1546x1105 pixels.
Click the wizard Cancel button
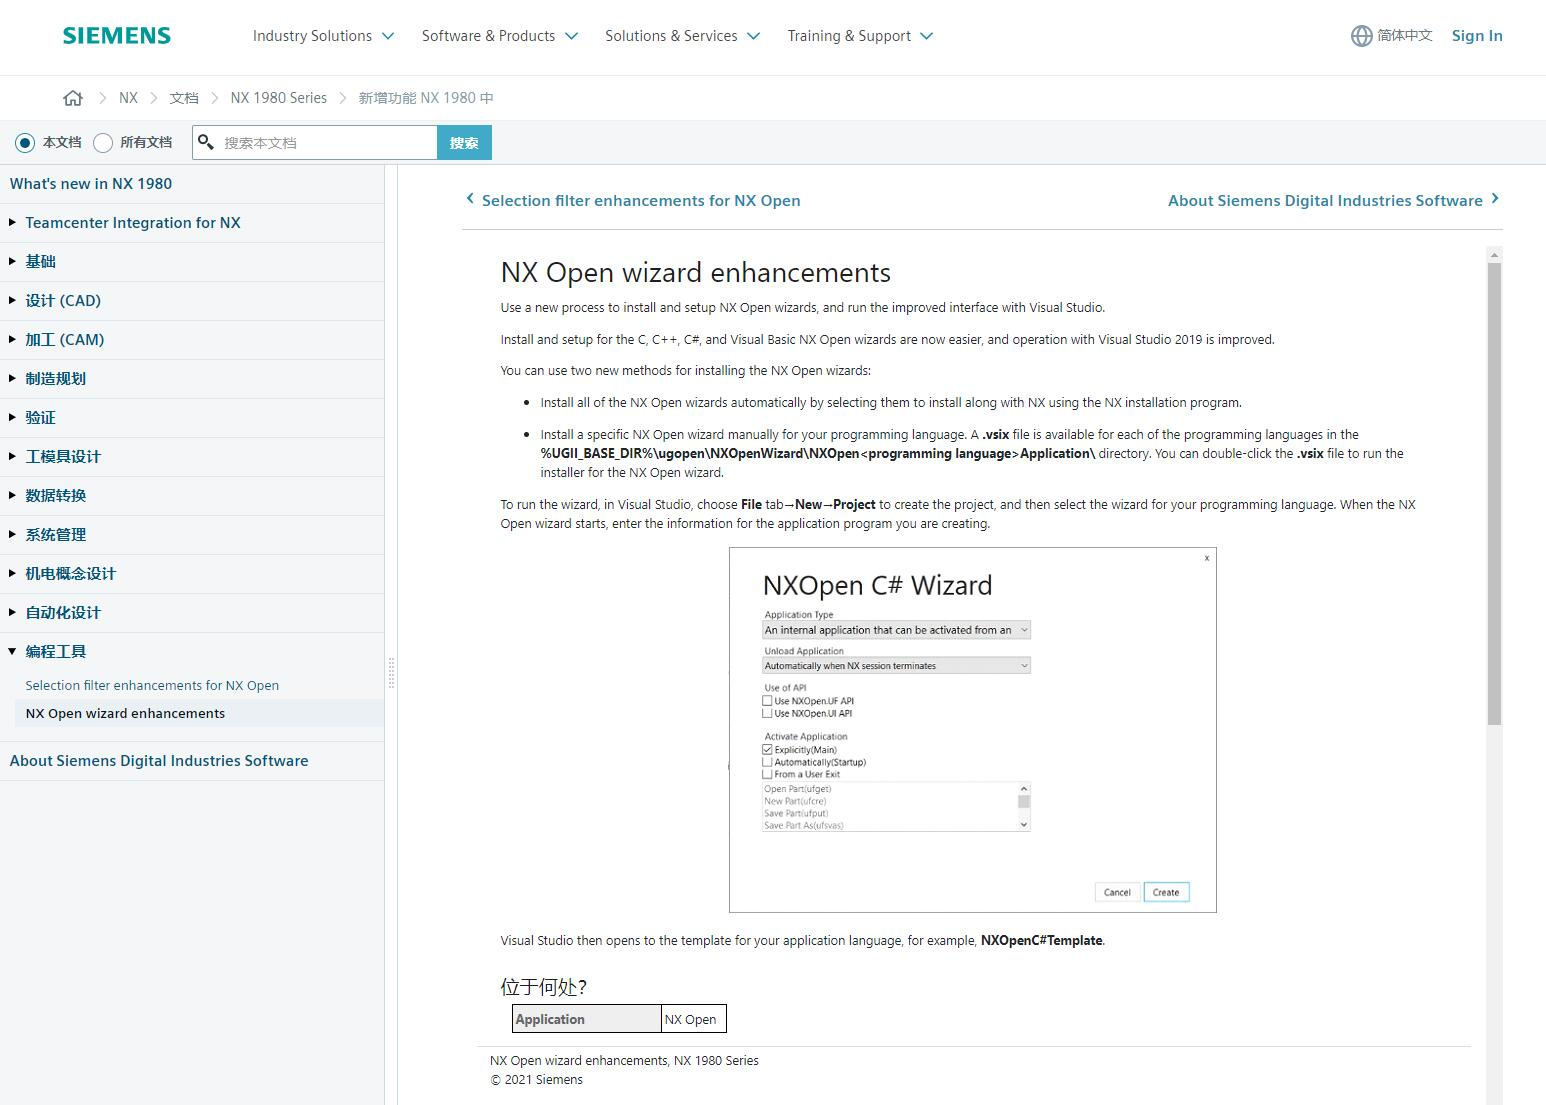click(1117, 892)
